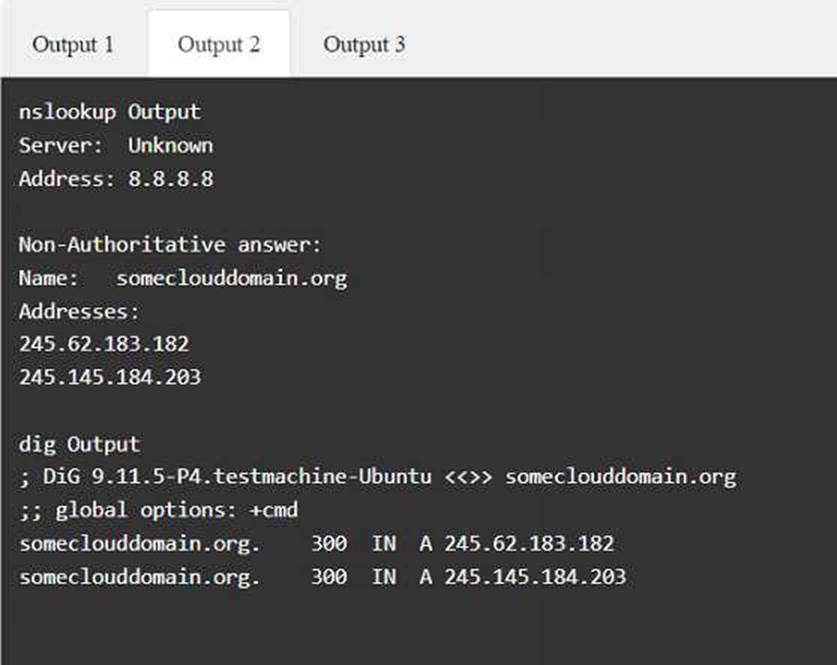Click second dig record domain name
This screenshot has width=837, height=665.
click(140, 577)
